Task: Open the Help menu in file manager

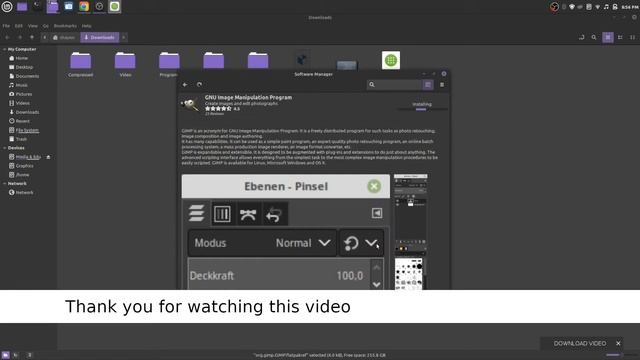Action: (87, 26)
